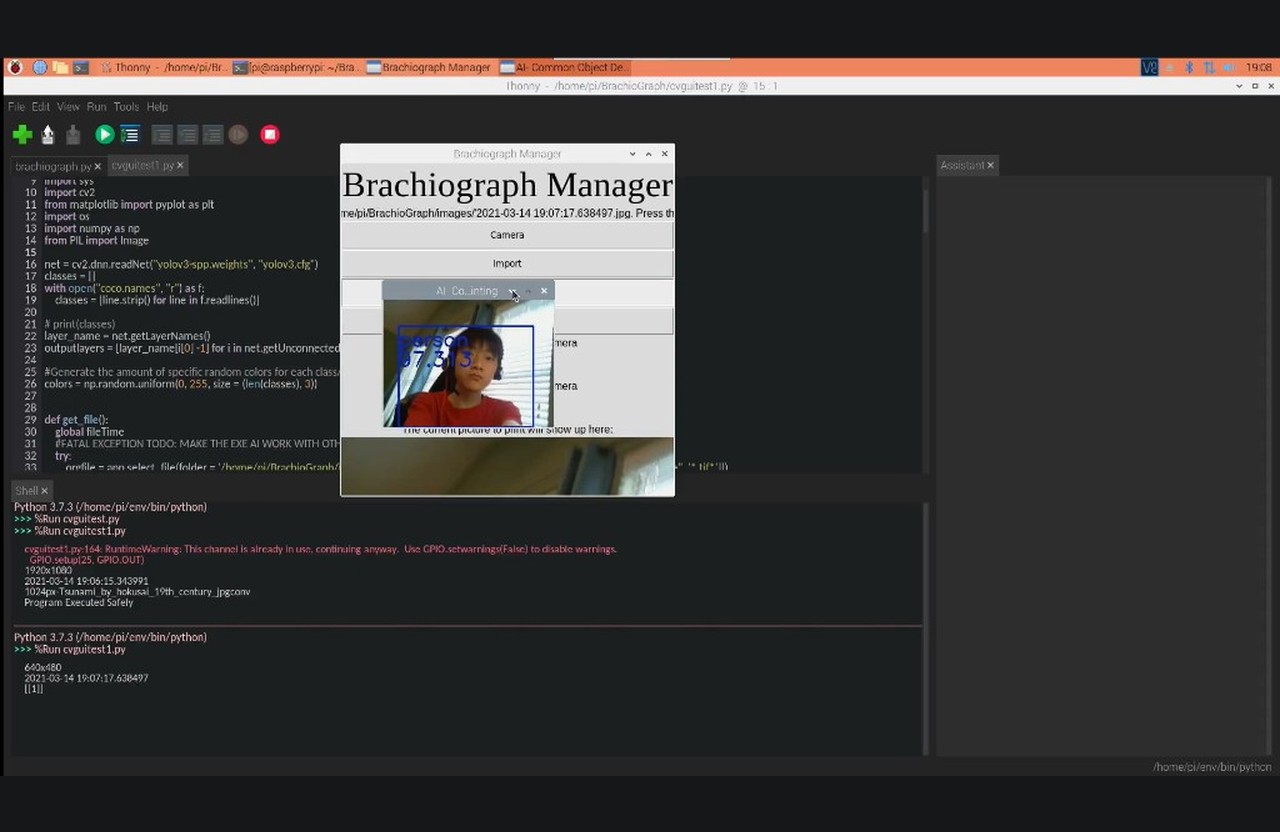Screen dimensions: 1280x832
Task: Click the image path label in Brachiograph Manager
Action: [x=507, y=213]
